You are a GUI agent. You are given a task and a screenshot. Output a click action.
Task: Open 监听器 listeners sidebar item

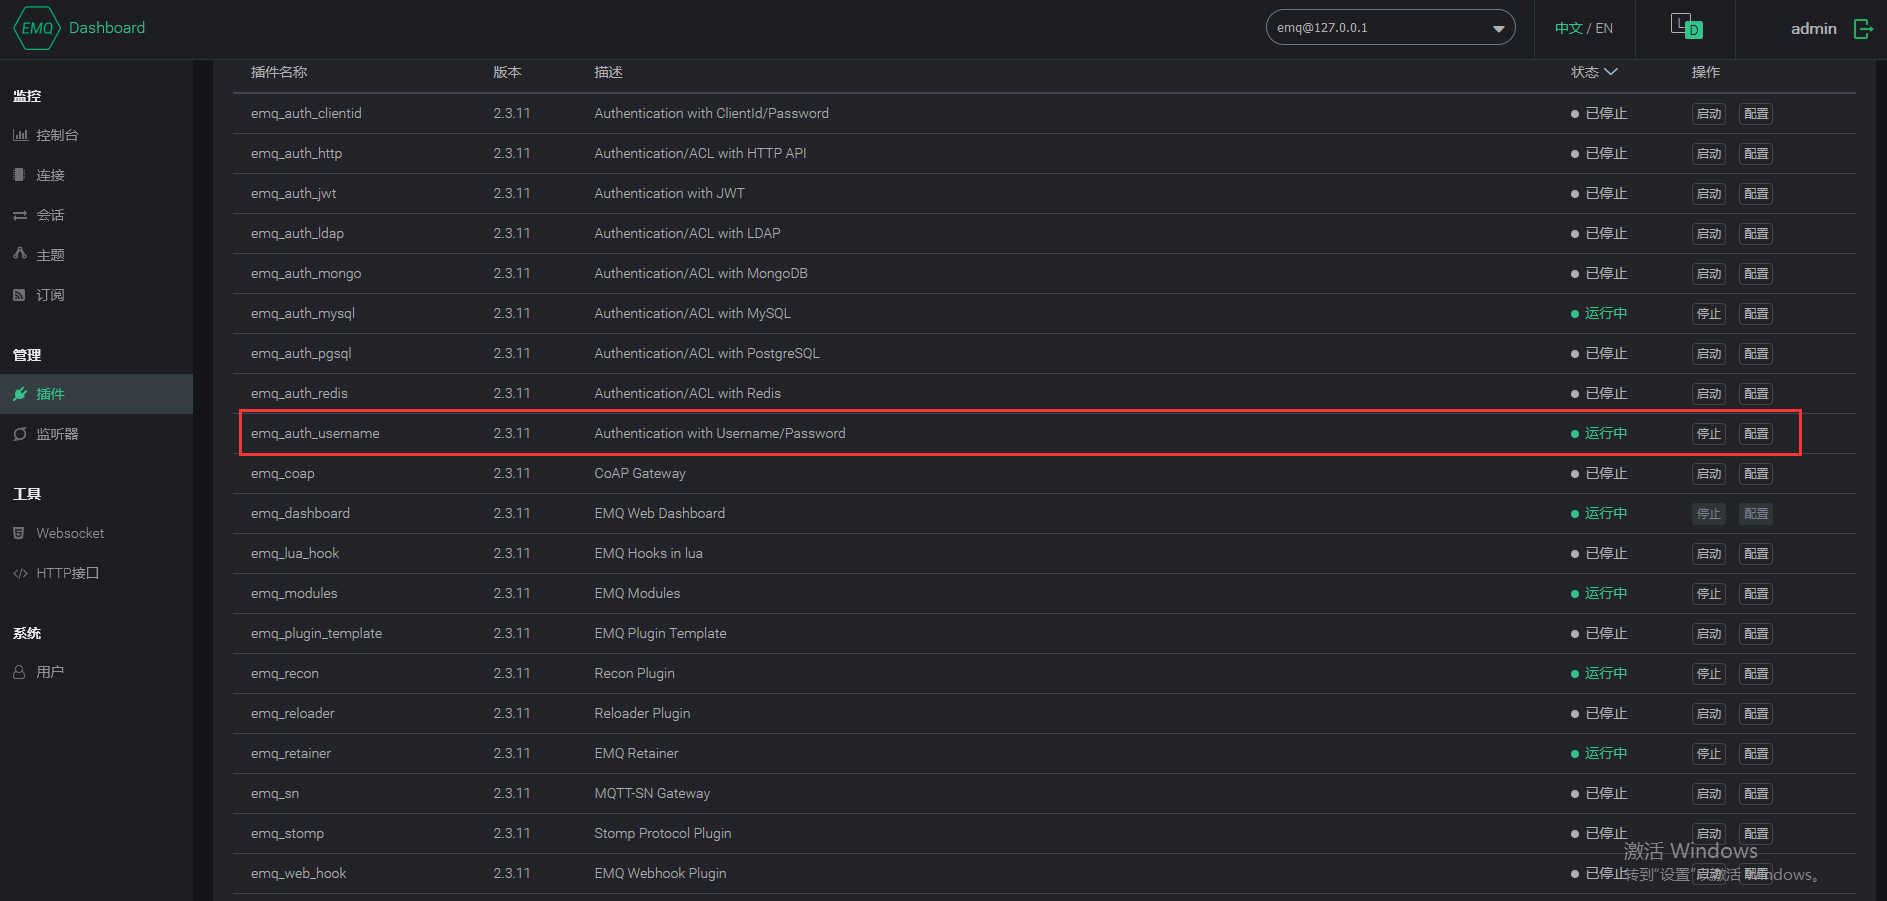pyautogui.click(x=96, y=434)
